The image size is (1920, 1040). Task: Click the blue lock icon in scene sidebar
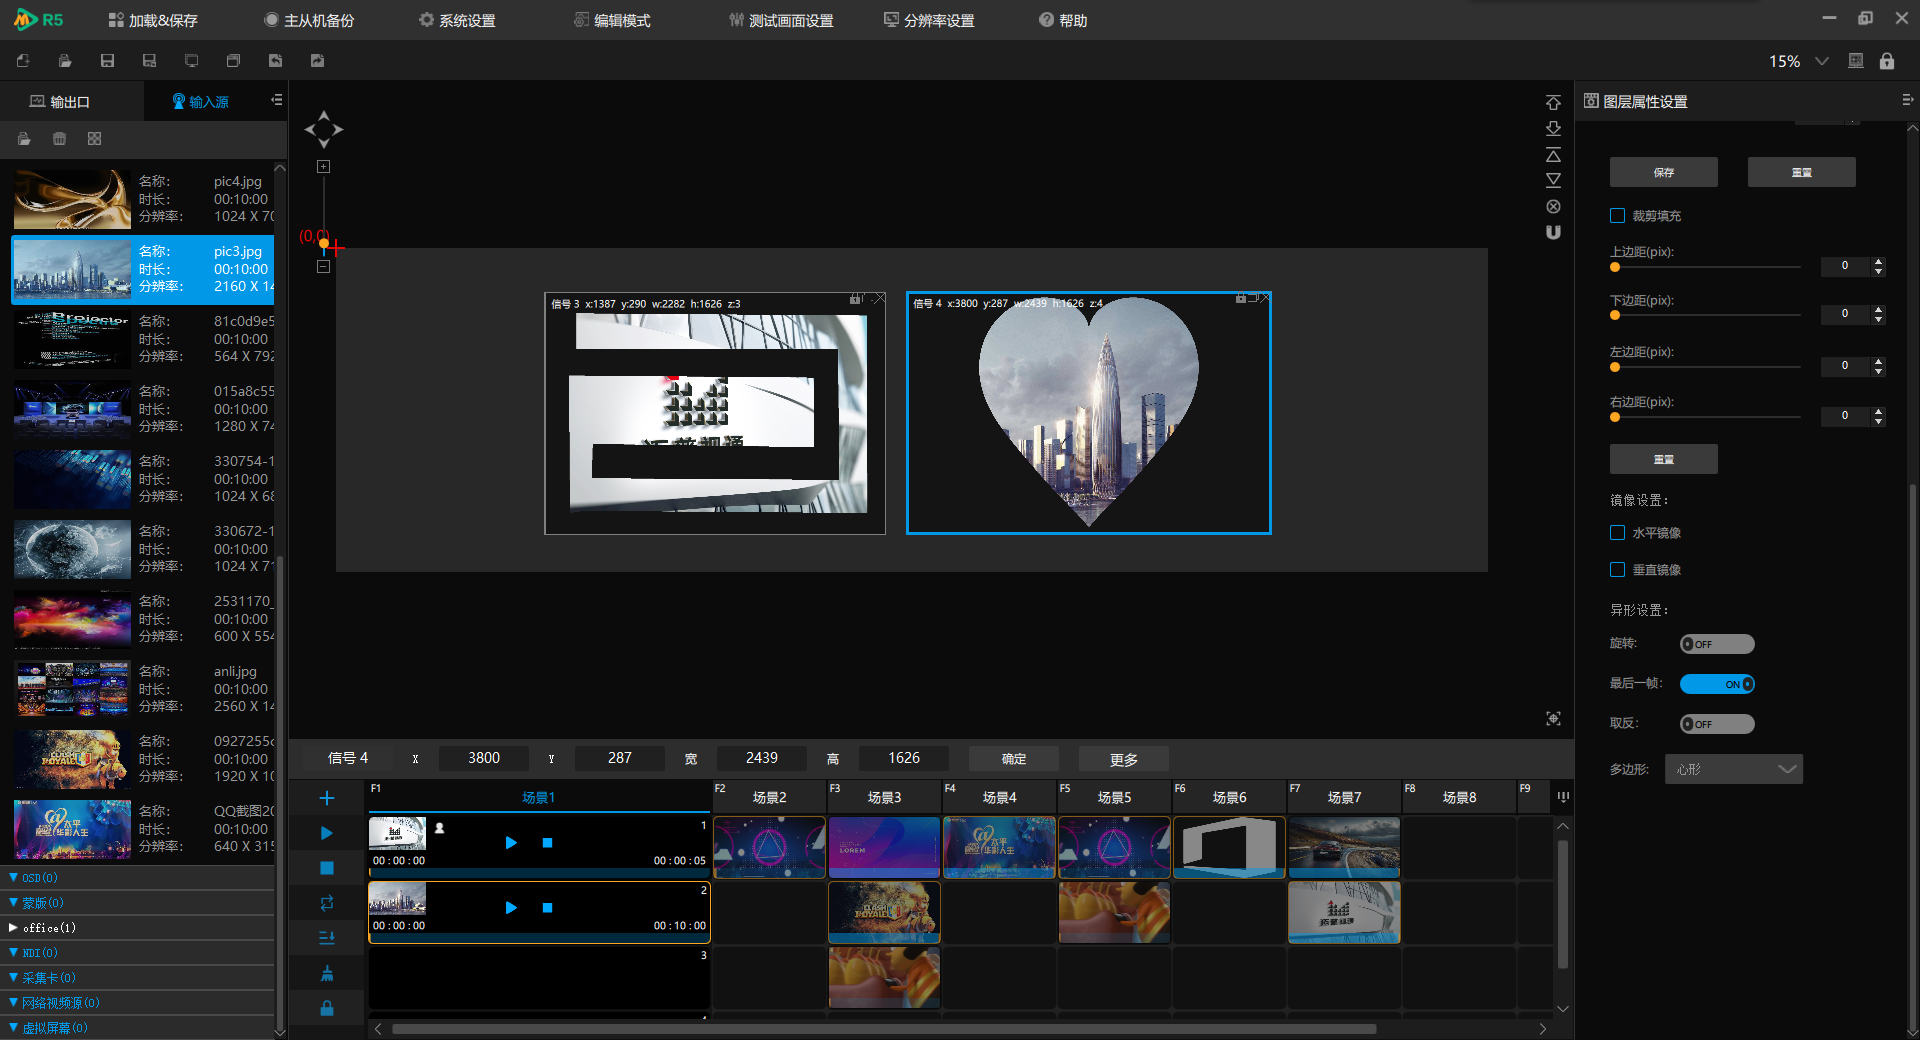[327, 1008]
